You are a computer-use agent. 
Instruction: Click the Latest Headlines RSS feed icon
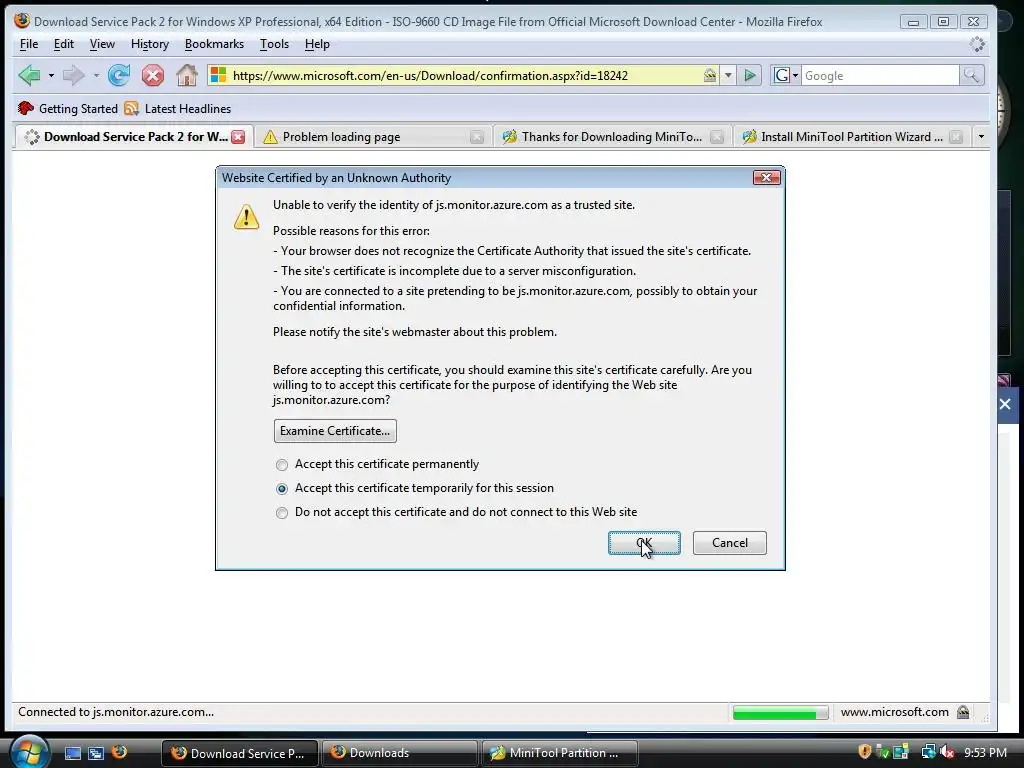(x=131, y=108)
